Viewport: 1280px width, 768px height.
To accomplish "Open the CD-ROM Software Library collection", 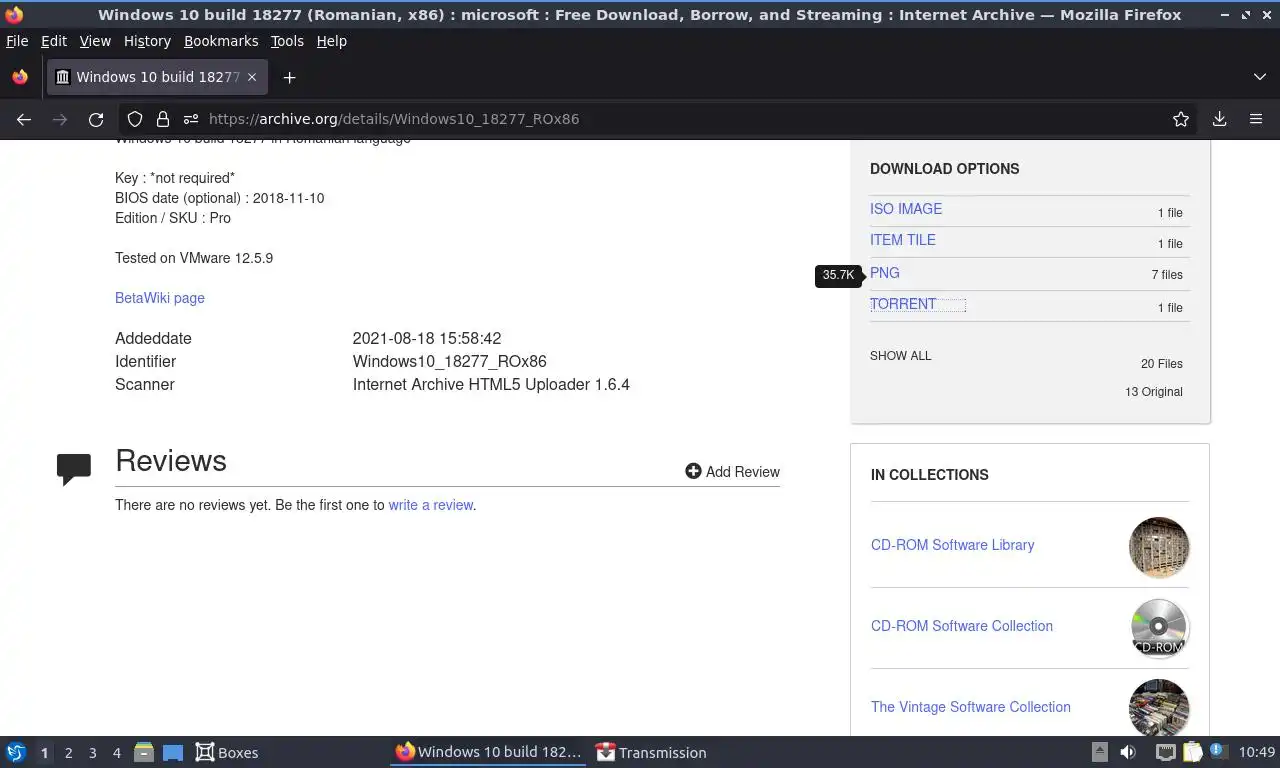I will pyautogui.click(x=952, y=545).
